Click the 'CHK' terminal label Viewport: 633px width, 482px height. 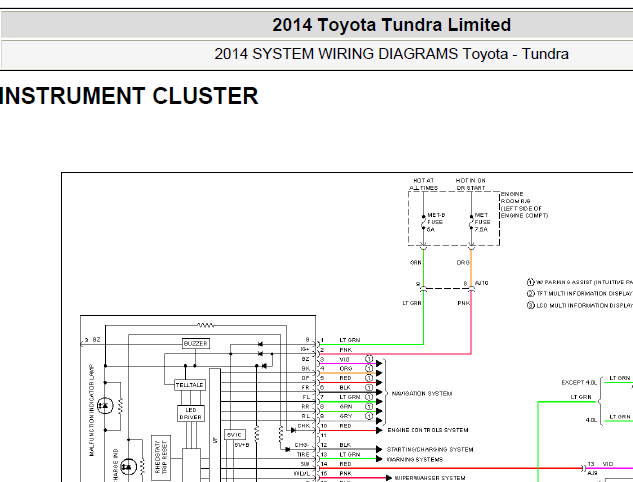304,426
